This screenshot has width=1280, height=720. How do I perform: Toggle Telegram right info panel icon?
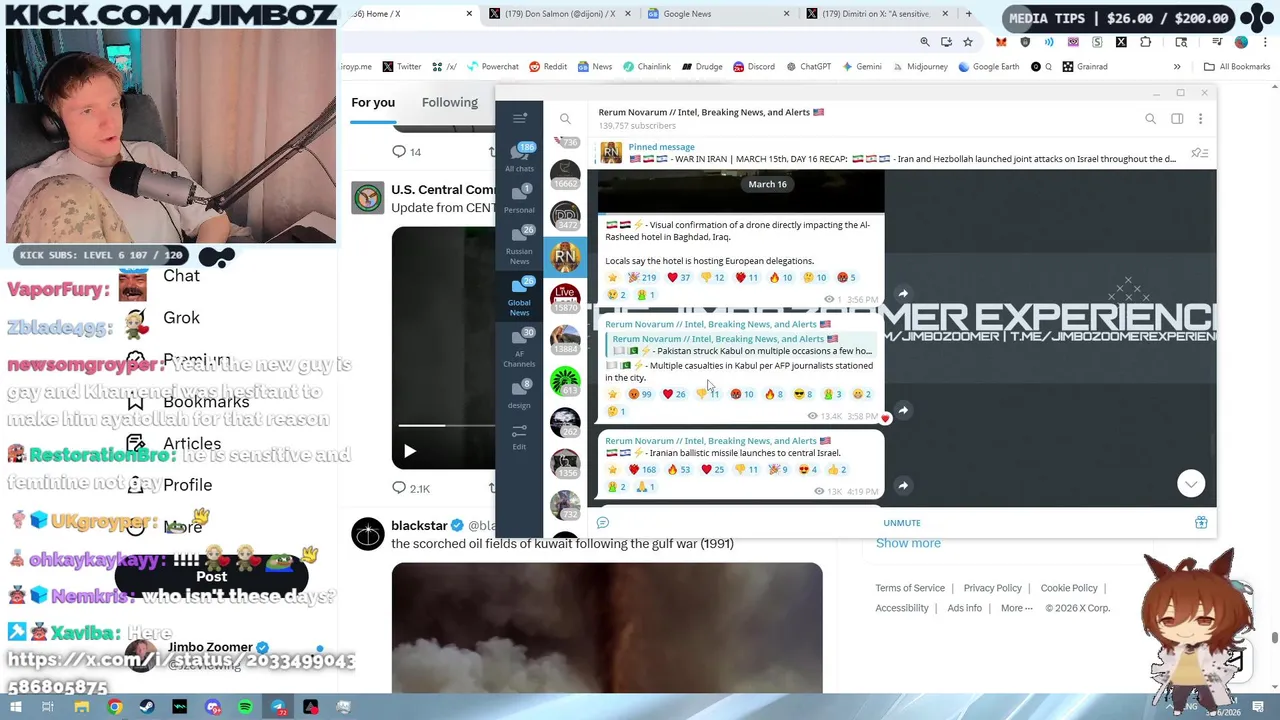(1177, 119)
